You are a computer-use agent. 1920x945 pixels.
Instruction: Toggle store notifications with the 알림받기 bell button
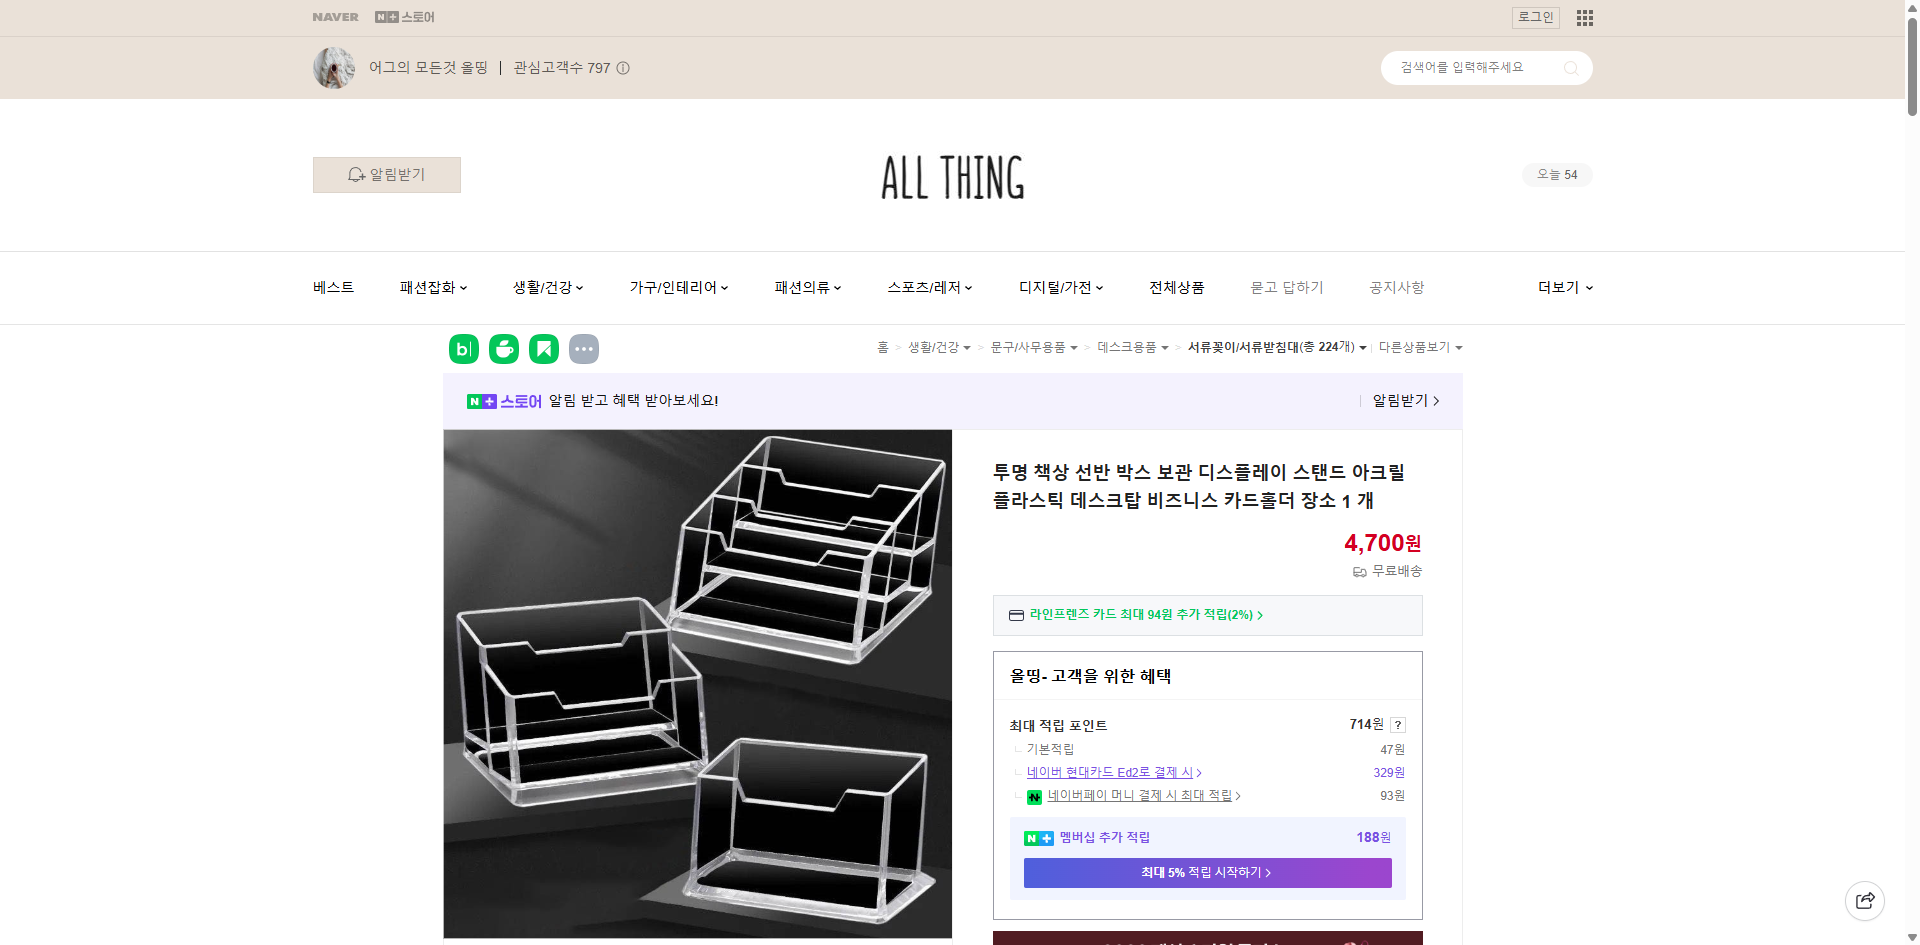(386, 174)
